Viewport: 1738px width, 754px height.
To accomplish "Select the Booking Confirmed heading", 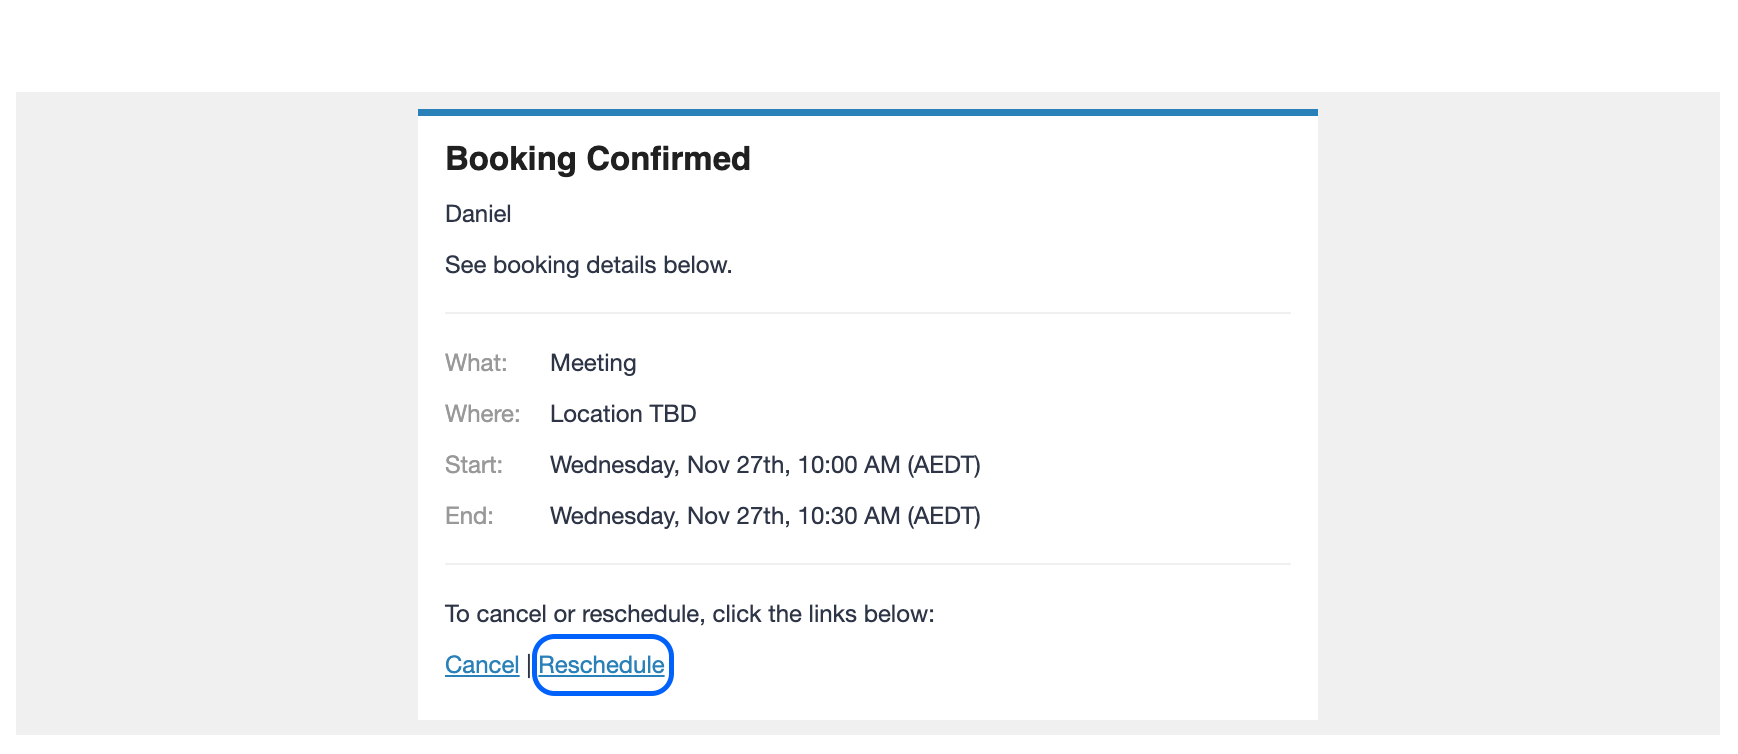I will [x=598, y=159].
